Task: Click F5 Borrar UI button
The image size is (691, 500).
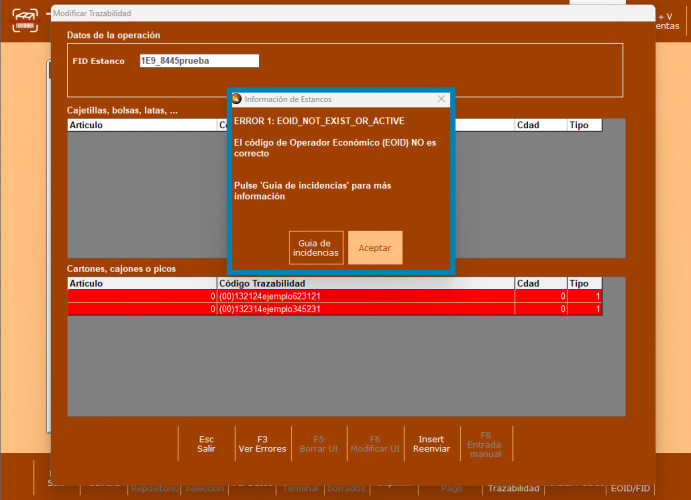Action: (318, 444)
